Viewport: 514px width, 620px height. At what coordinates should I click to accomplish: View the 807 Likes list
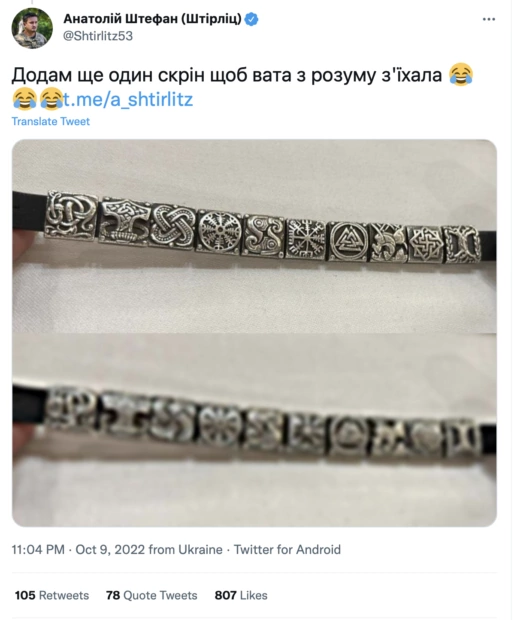coord(241,595)
